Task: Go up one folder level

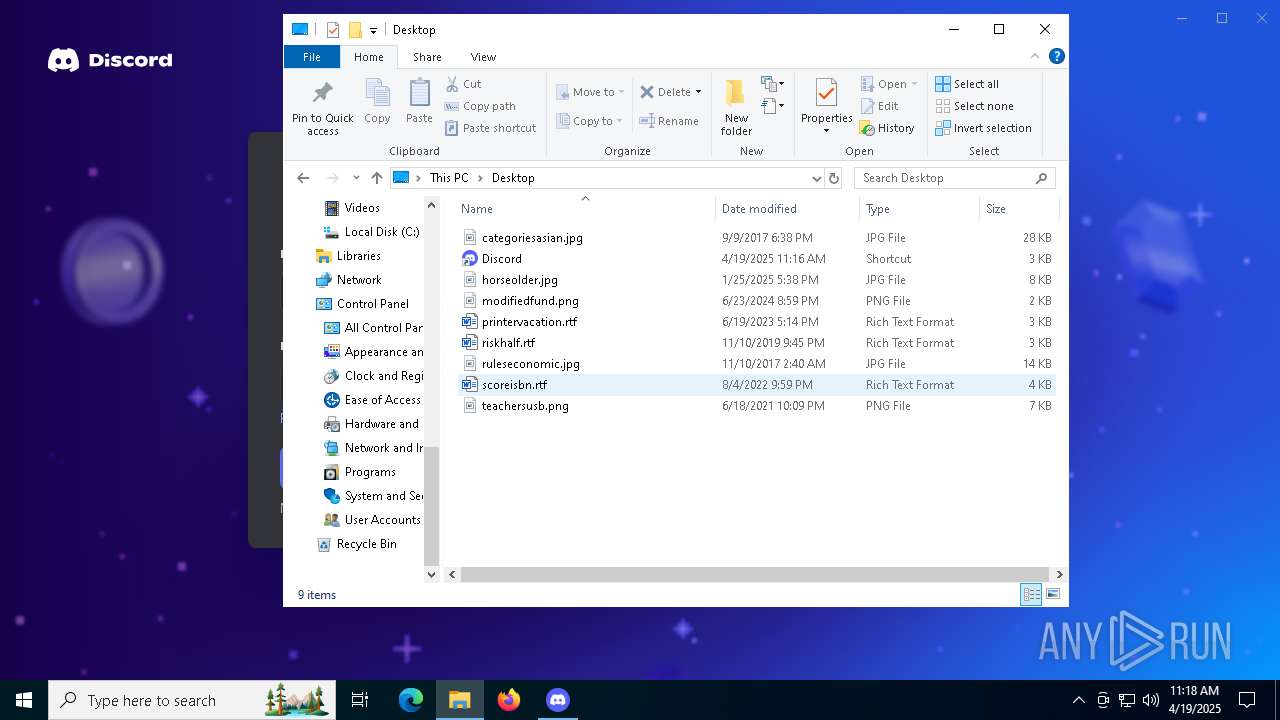Action: [x=376, y=178]
